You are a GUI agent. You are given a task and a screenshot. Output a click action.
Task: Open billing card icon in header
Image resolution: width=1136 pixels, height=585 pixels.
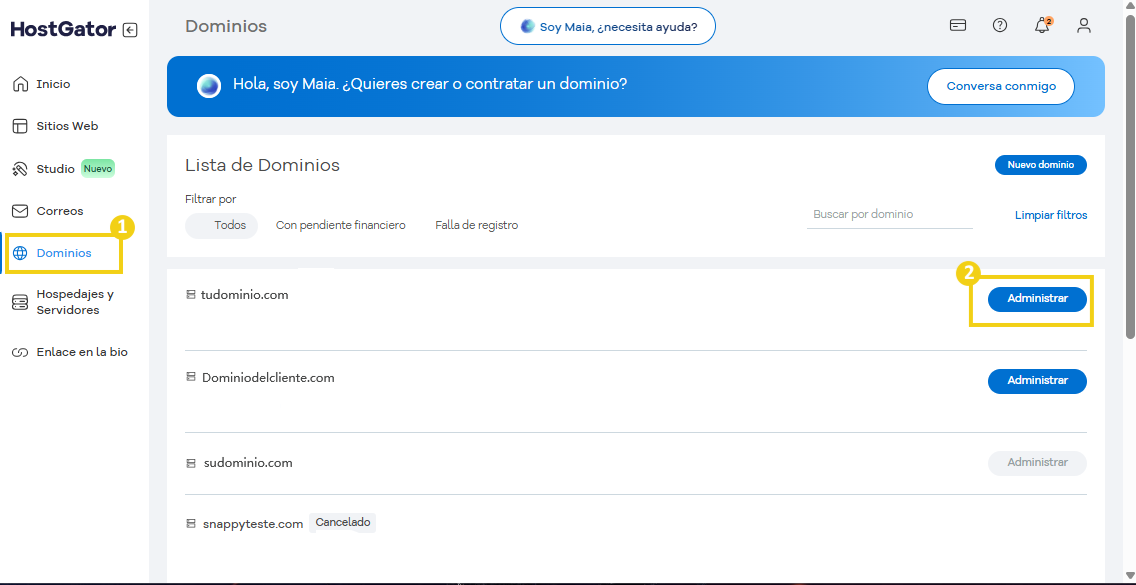tap(958, 26)
